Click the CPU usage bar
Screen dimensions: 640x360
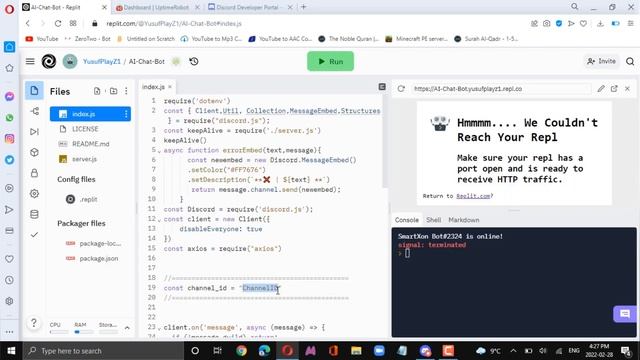pyautogui.click(x=59, y=332)
